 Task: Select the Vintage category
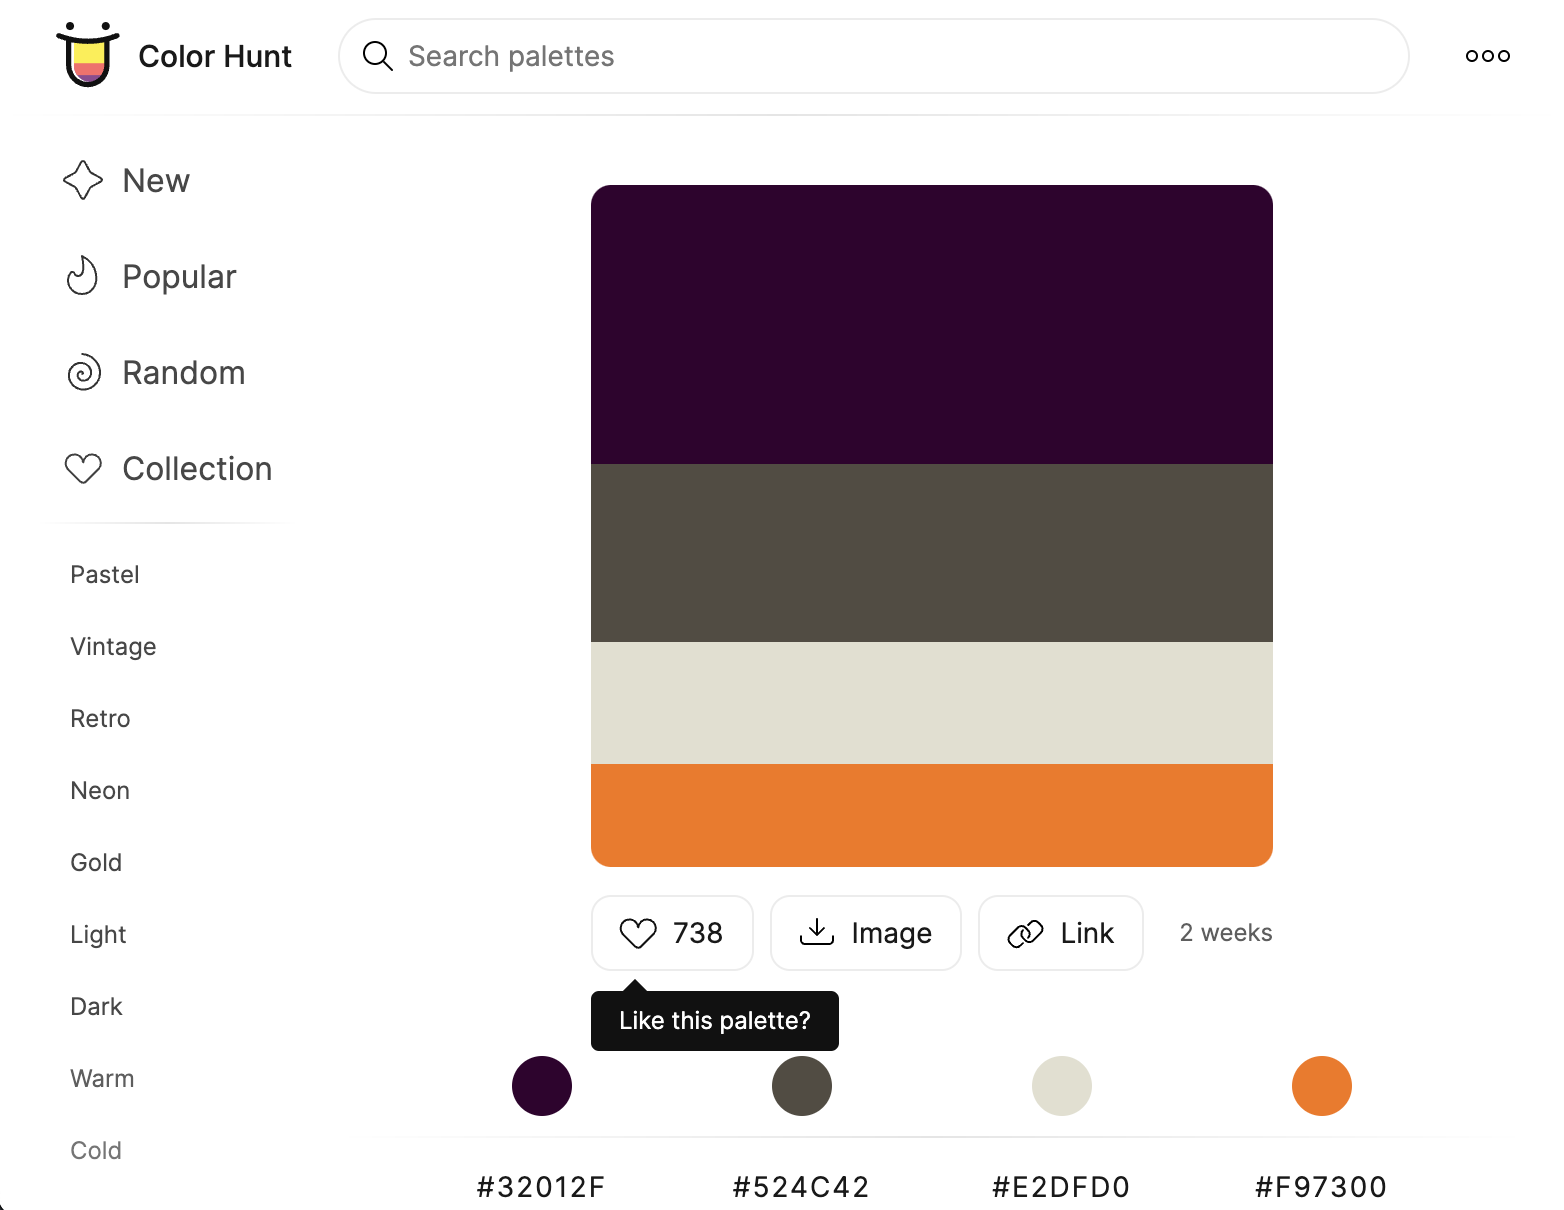(x=113, y=647)
